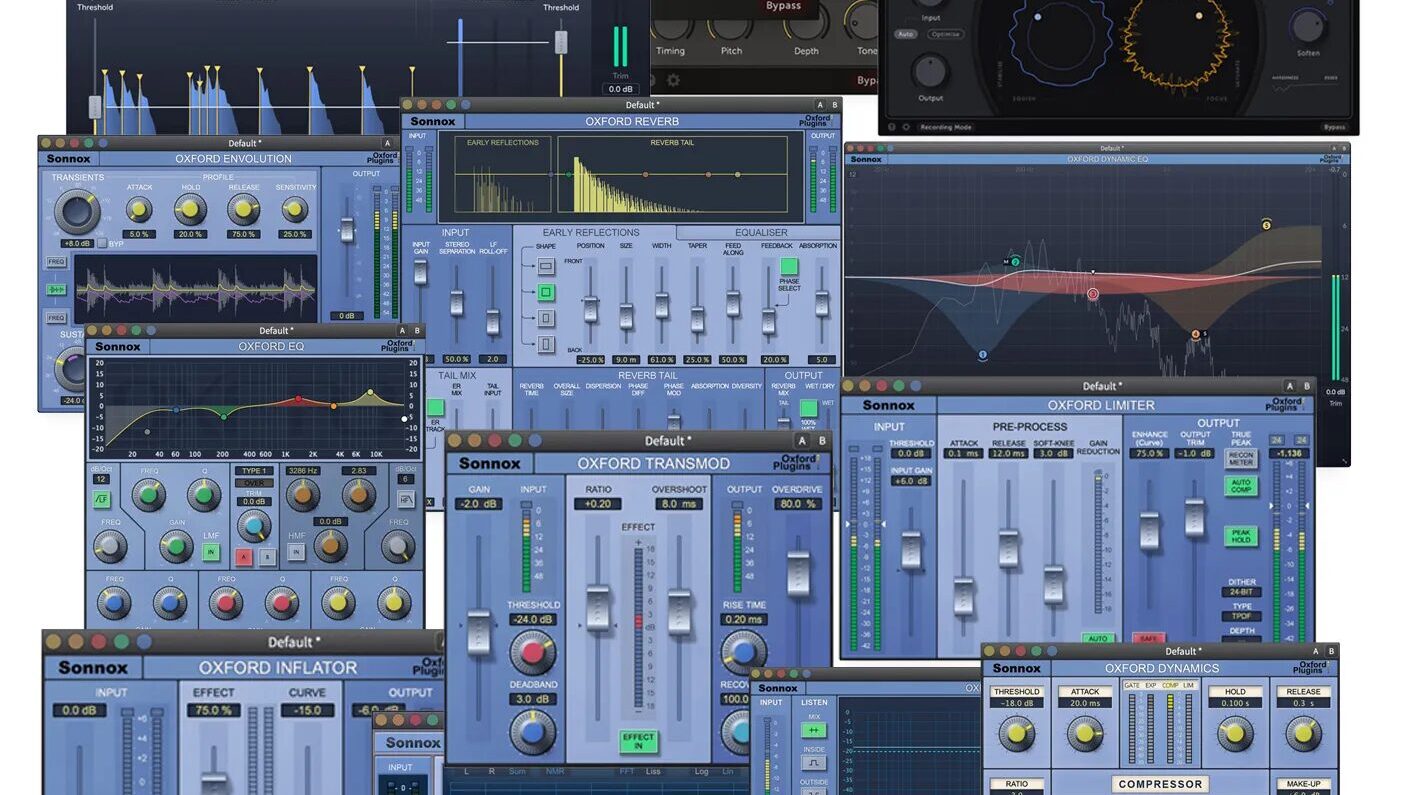
Task: Click preset B in Oxford Transmod
Action: click(822, 441)
